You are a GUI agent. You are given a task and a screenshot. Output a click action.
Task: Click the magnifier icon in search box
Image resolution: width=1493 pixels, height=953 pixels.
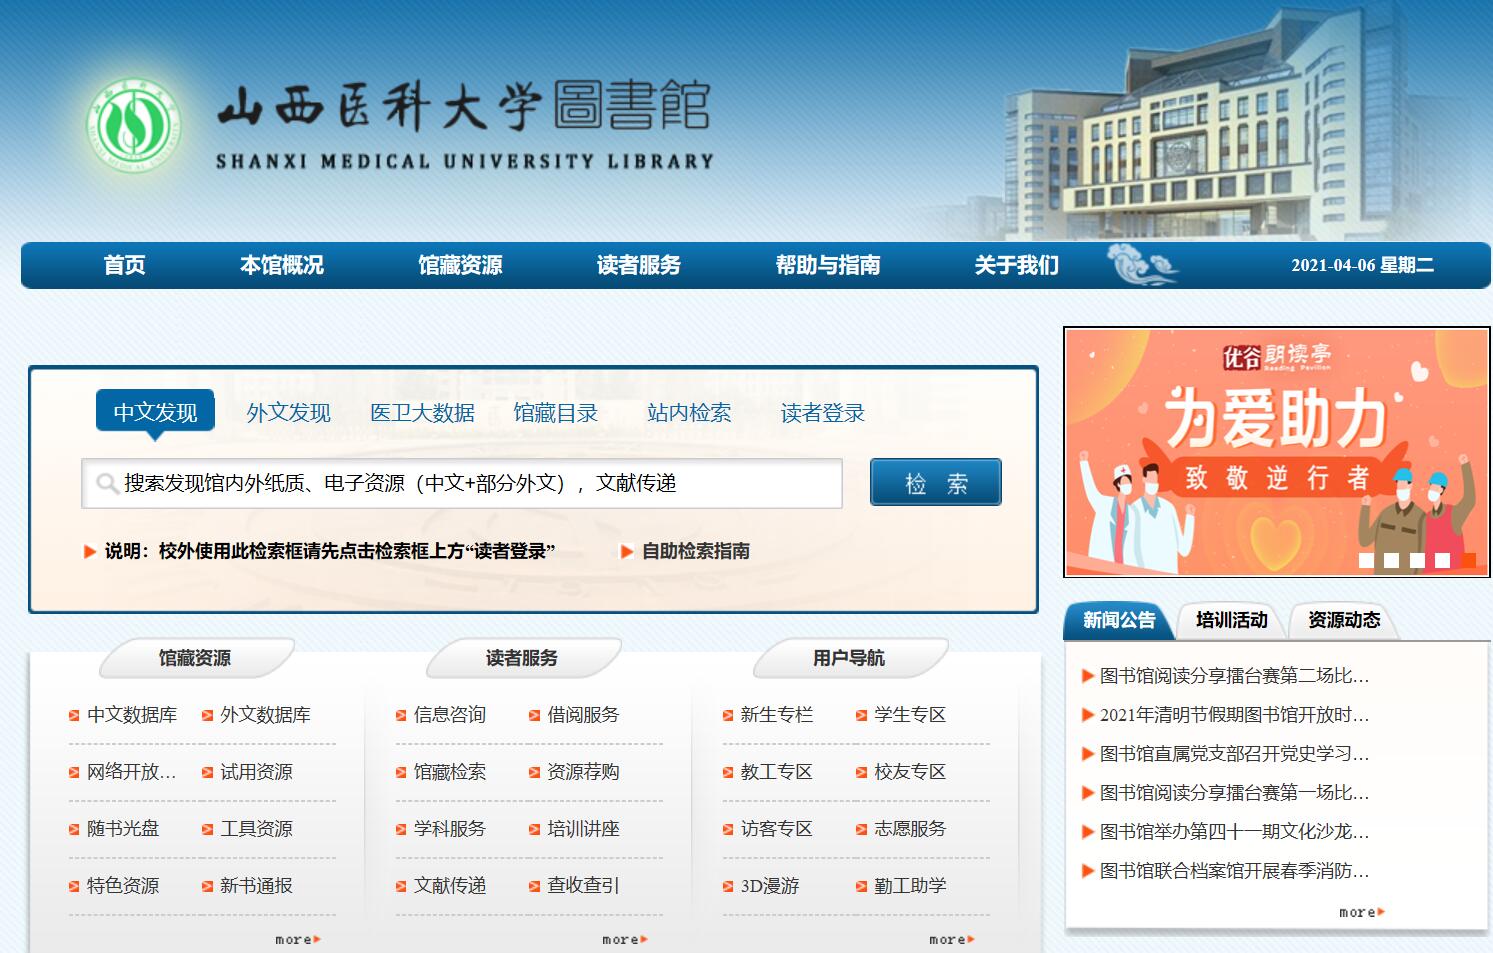106,484
